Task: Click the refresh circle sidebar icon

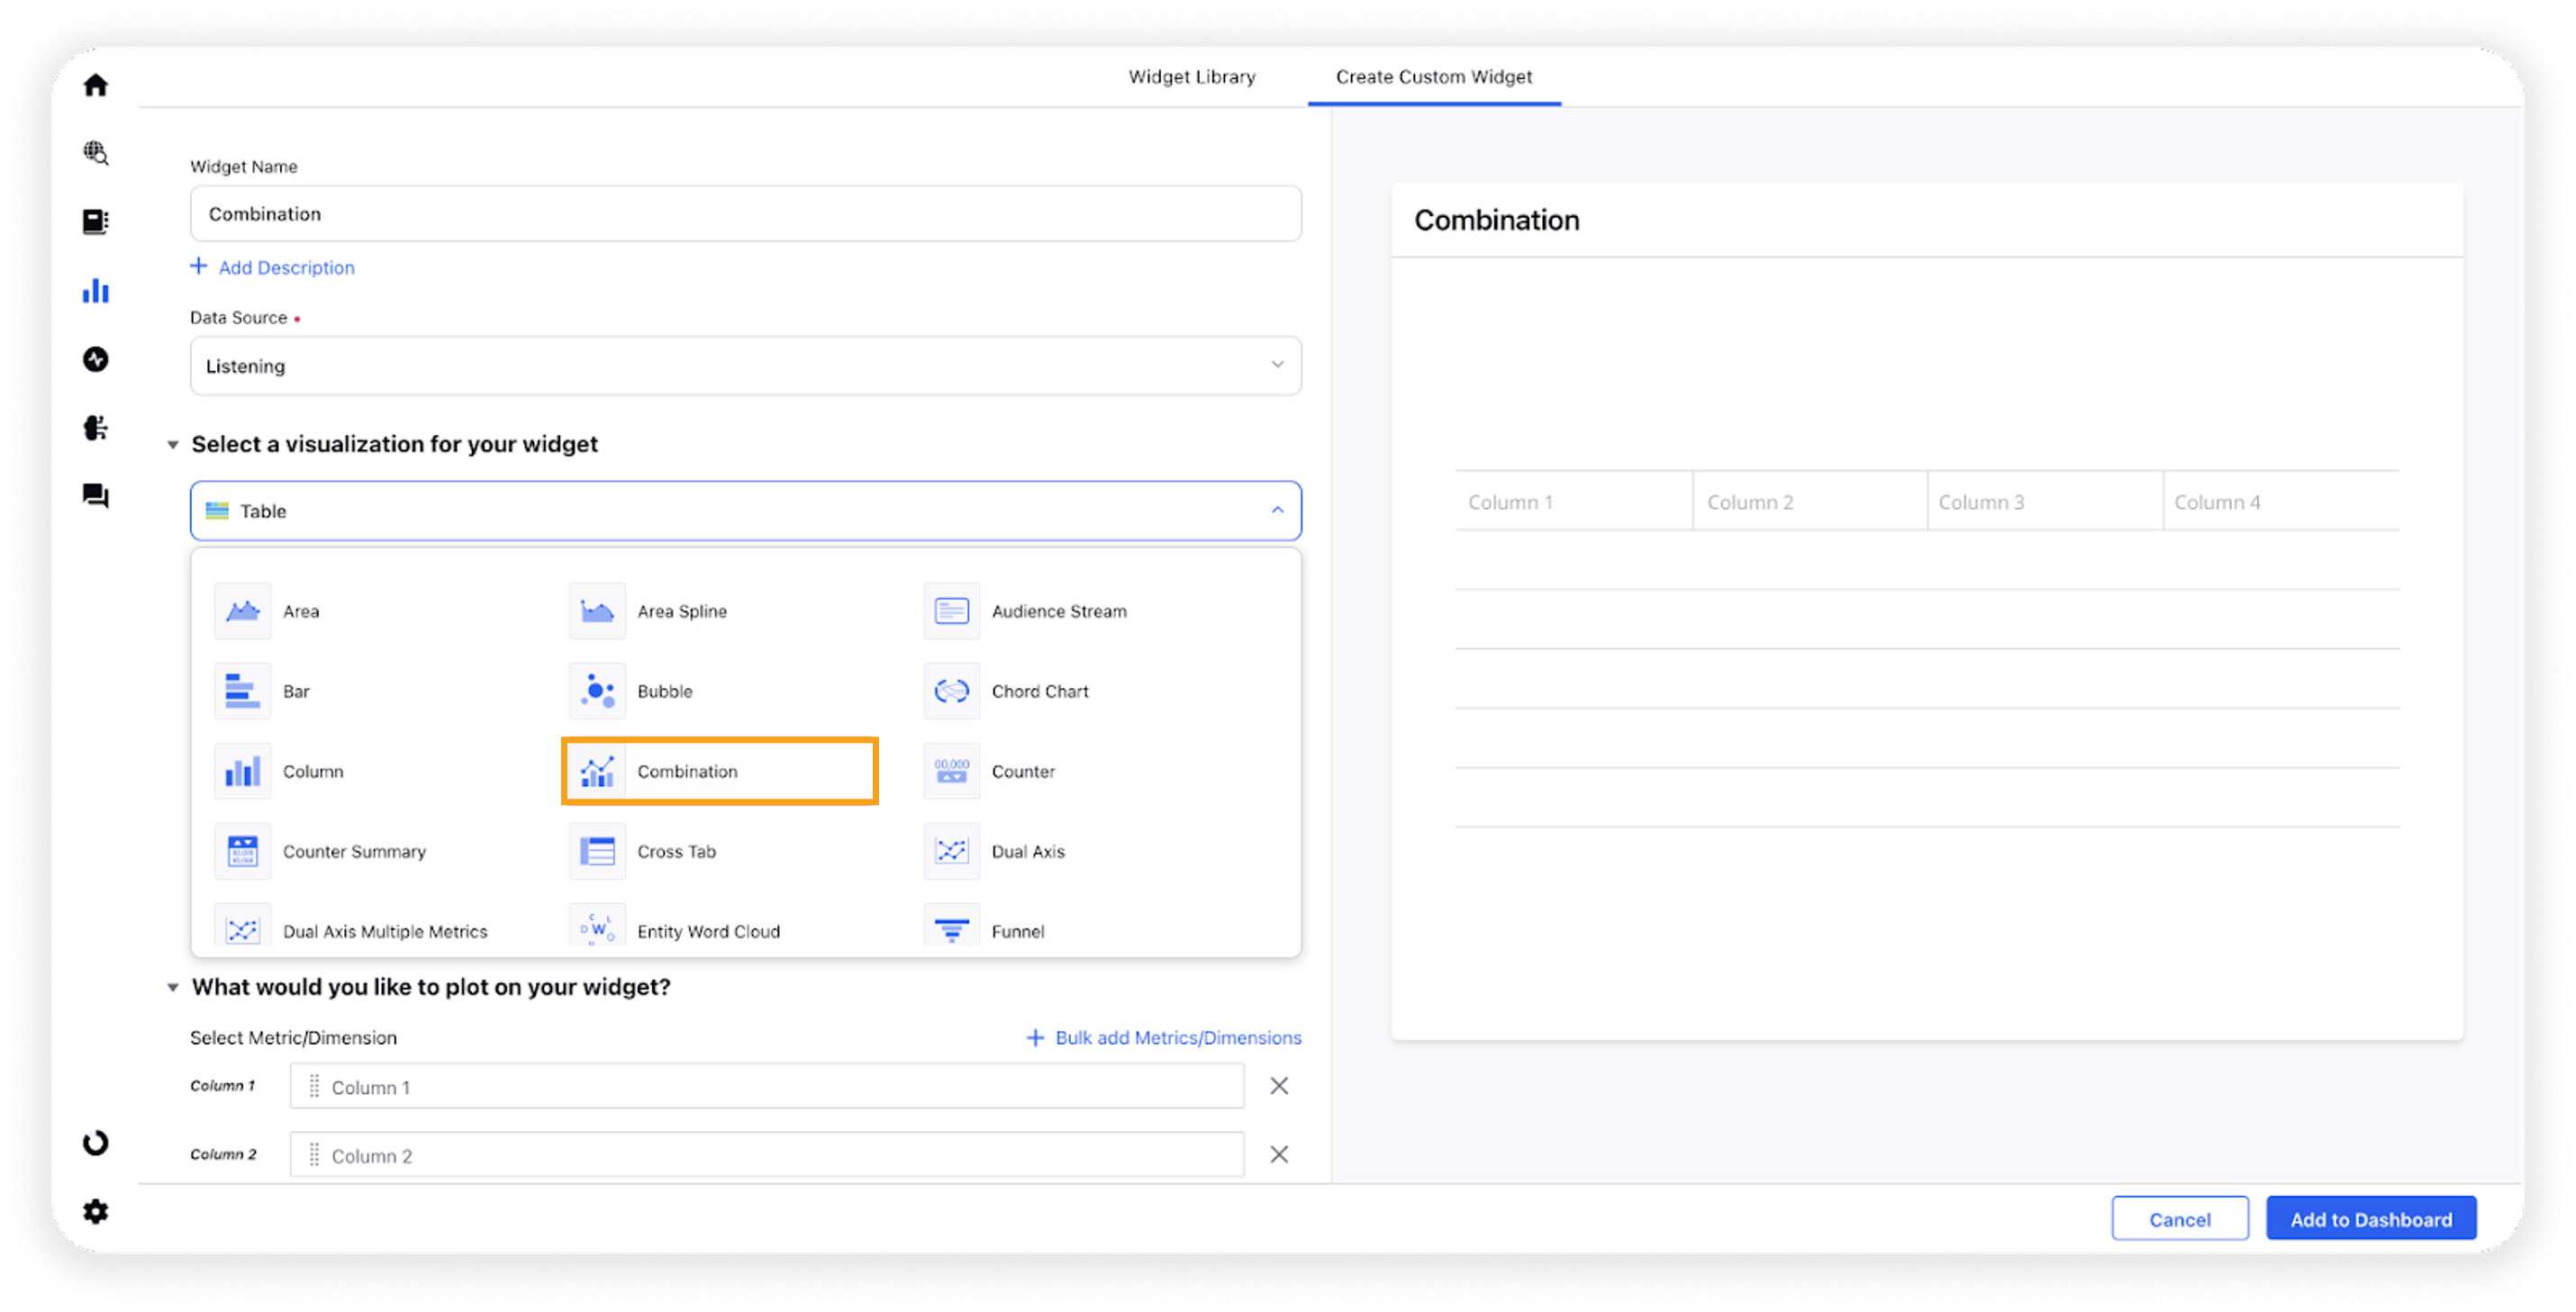Action: [96, 1143]
